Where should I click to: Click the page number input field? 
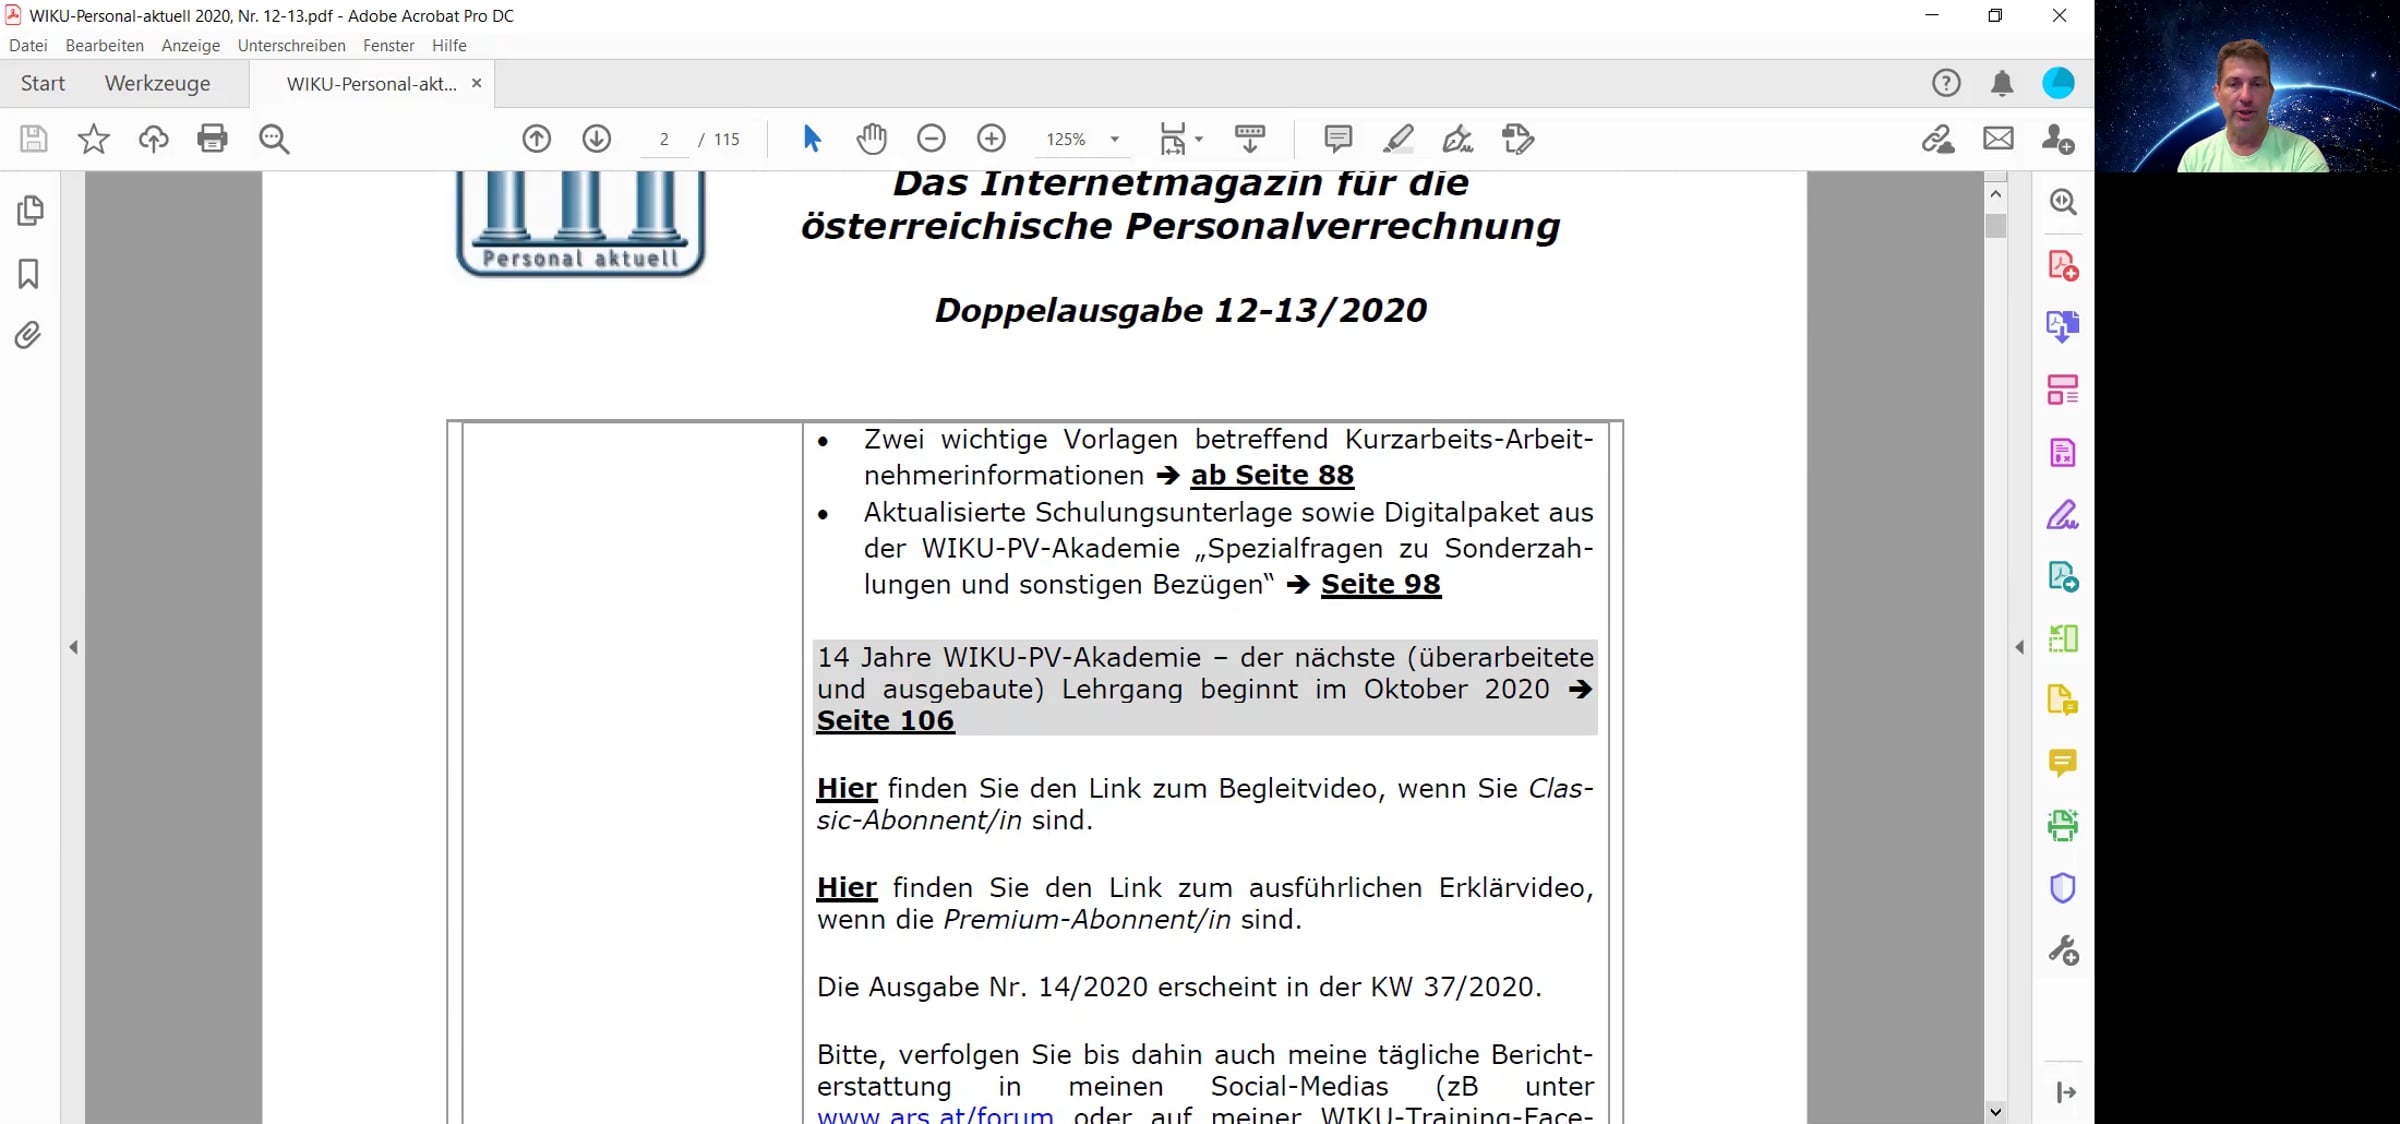click(x=664, y=140)
